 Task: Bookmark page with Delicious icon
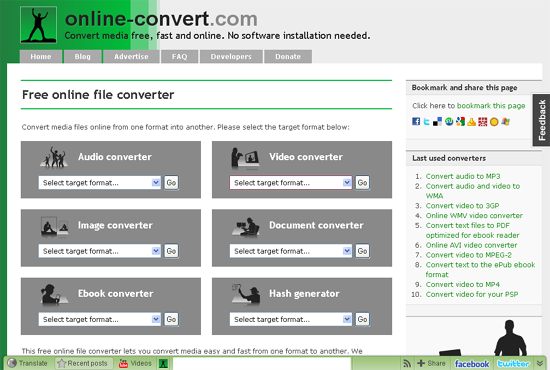tap(437, 122)
